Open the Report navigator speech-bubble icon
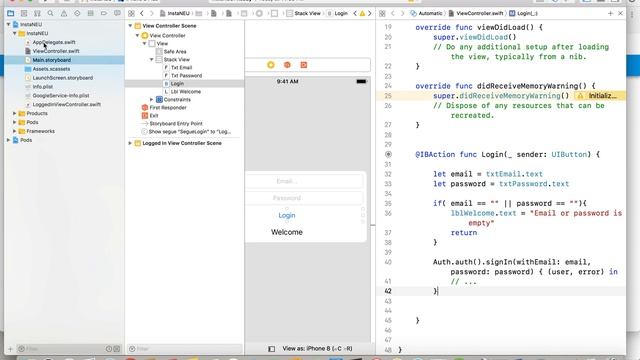The width and height of the screenshot is (640, 360). point(117,13)
